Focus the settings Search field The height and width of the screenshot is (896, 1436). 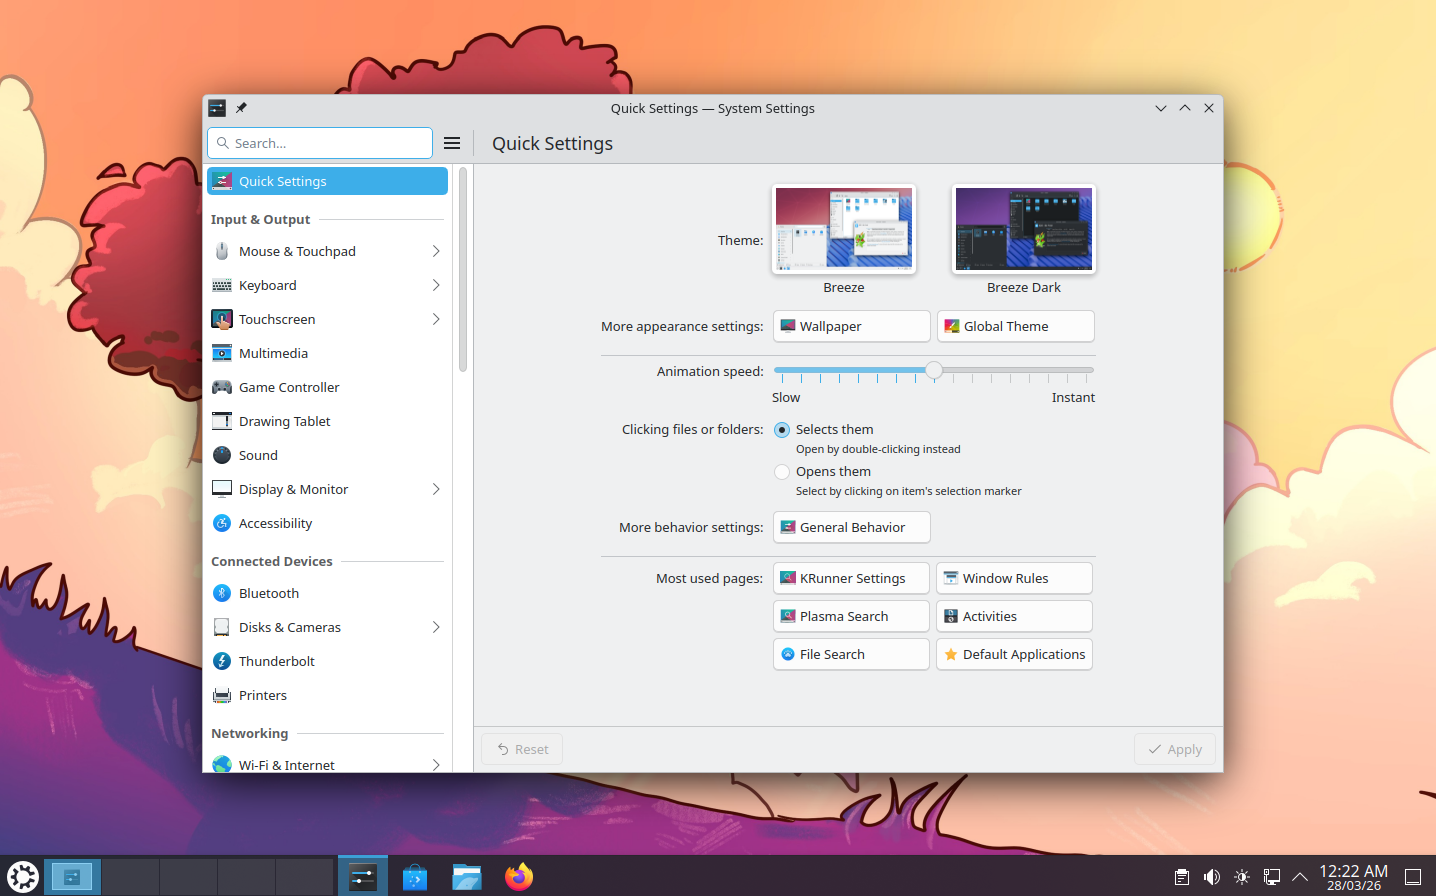tap(320, 143)
